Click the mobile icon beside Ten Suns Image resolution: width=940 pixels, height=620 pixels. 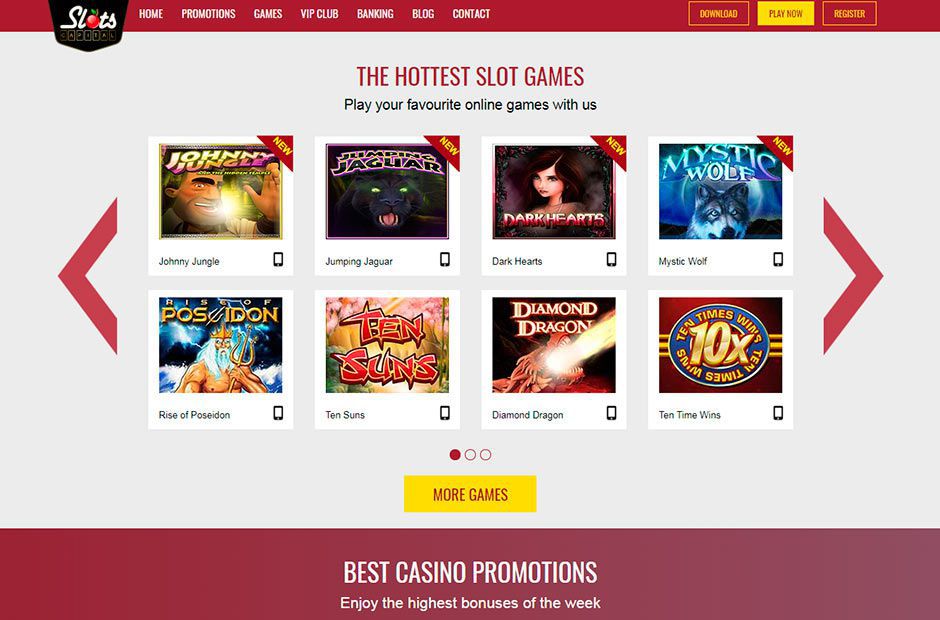tap(445, 413)
